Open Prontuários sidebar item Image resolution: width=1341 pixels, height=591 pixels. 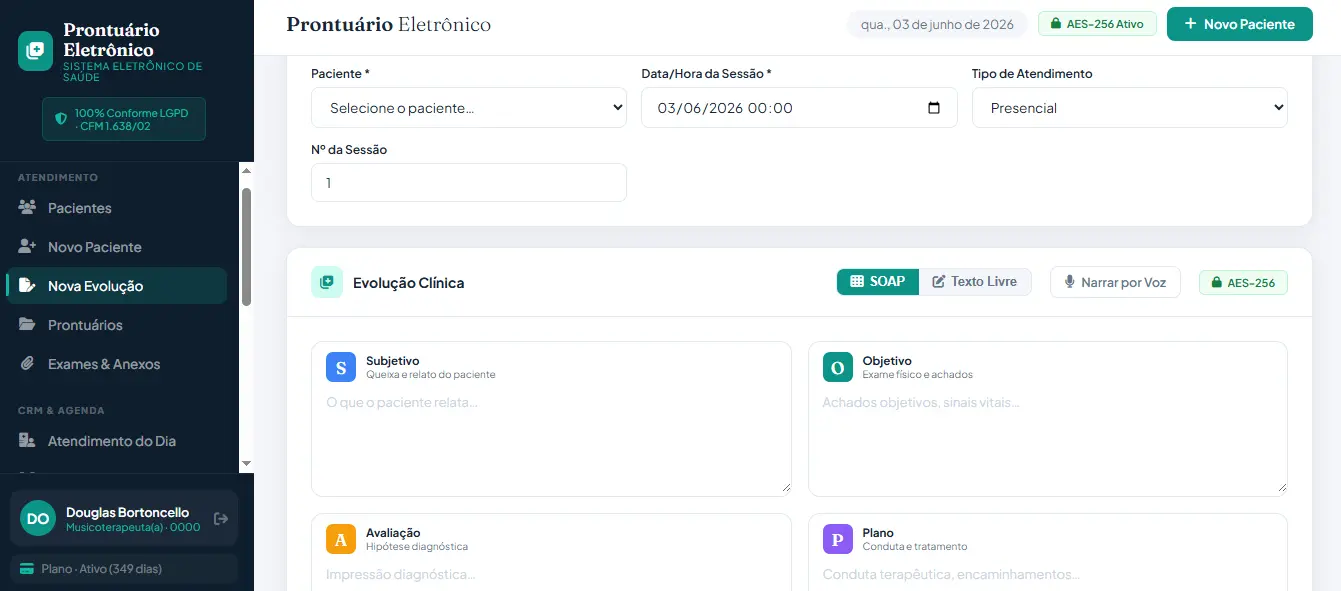point(116,325)
